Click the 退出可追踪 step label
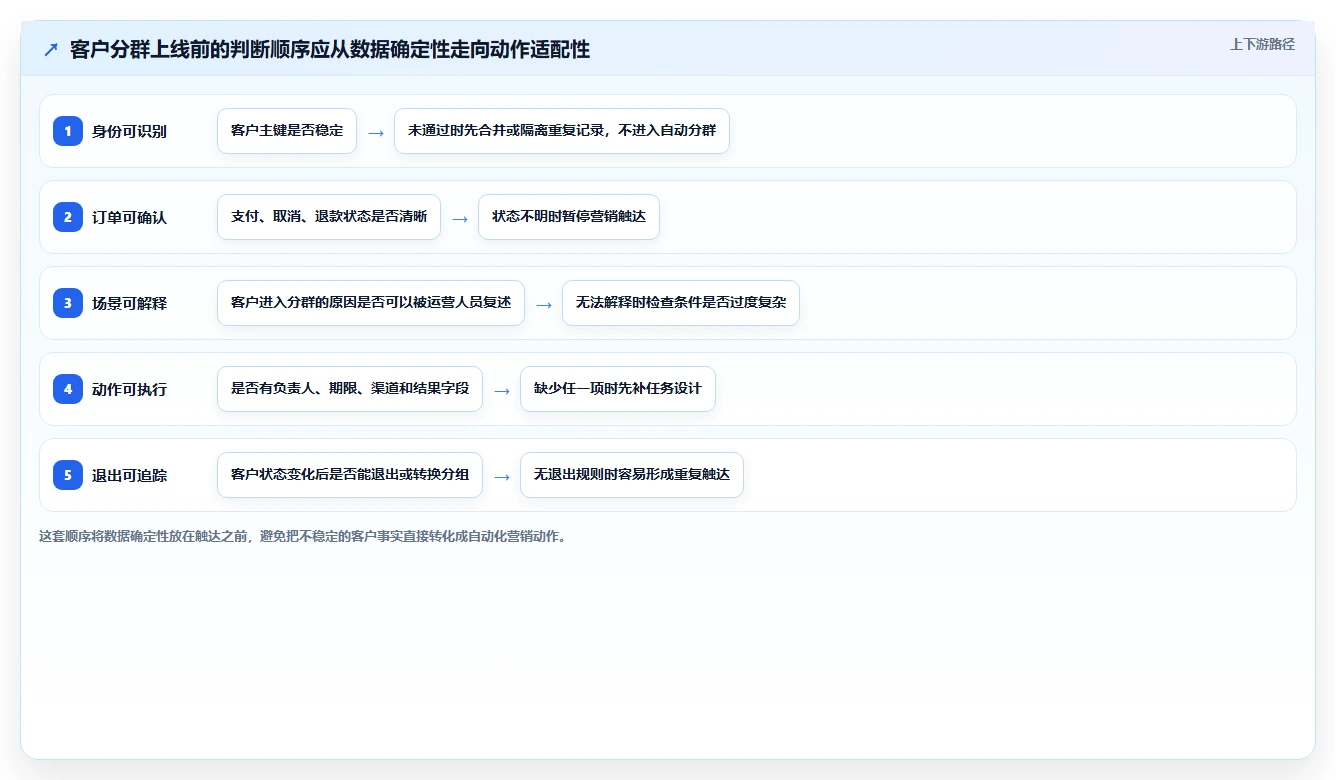The image size is (1336, 780). [x=129, y=475]
